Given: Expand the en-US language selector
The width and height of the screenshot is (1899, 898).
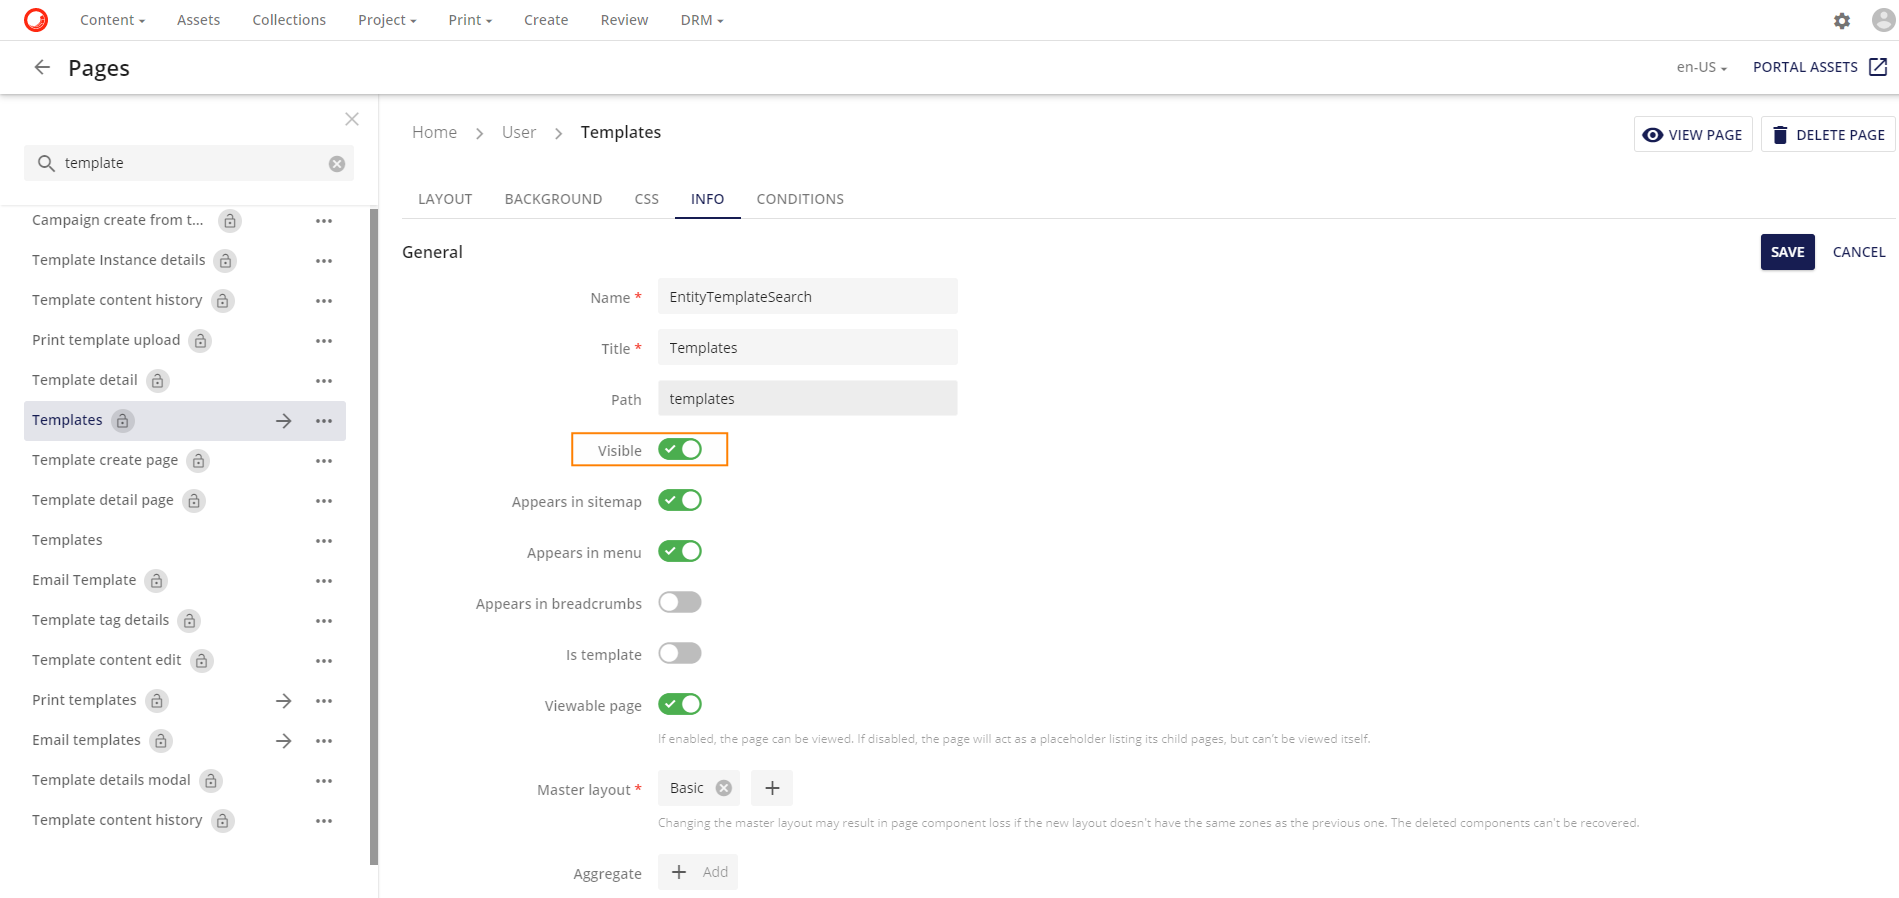Looking at the screenshot, I should pyautogui.click(x=1701, y=67).
